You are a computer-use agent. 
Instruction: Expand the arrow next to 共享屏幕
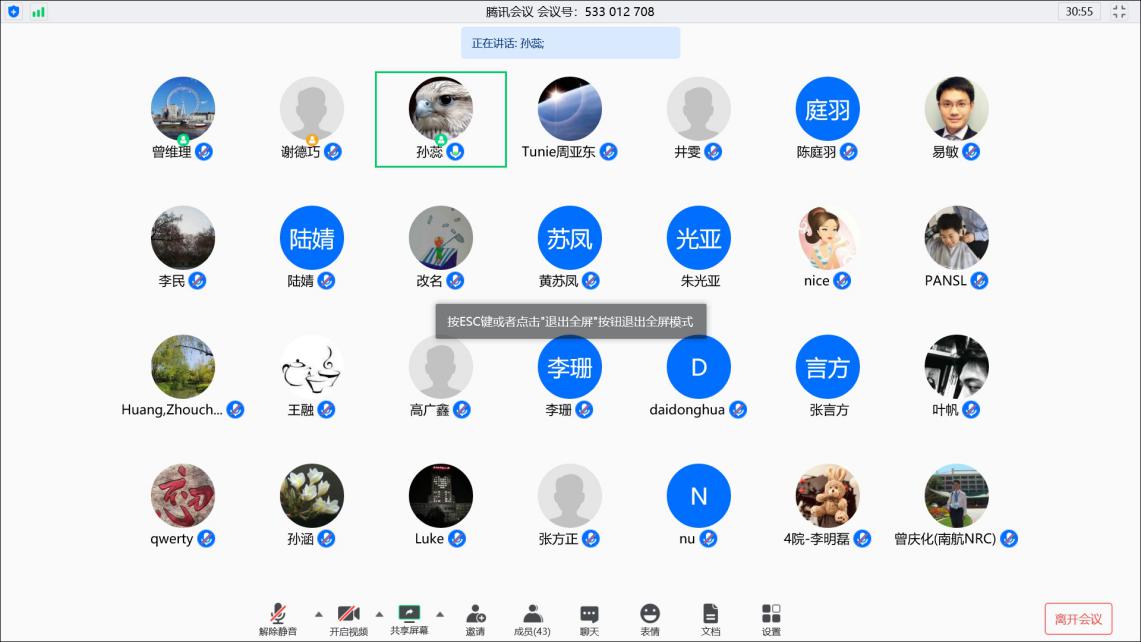440,614
